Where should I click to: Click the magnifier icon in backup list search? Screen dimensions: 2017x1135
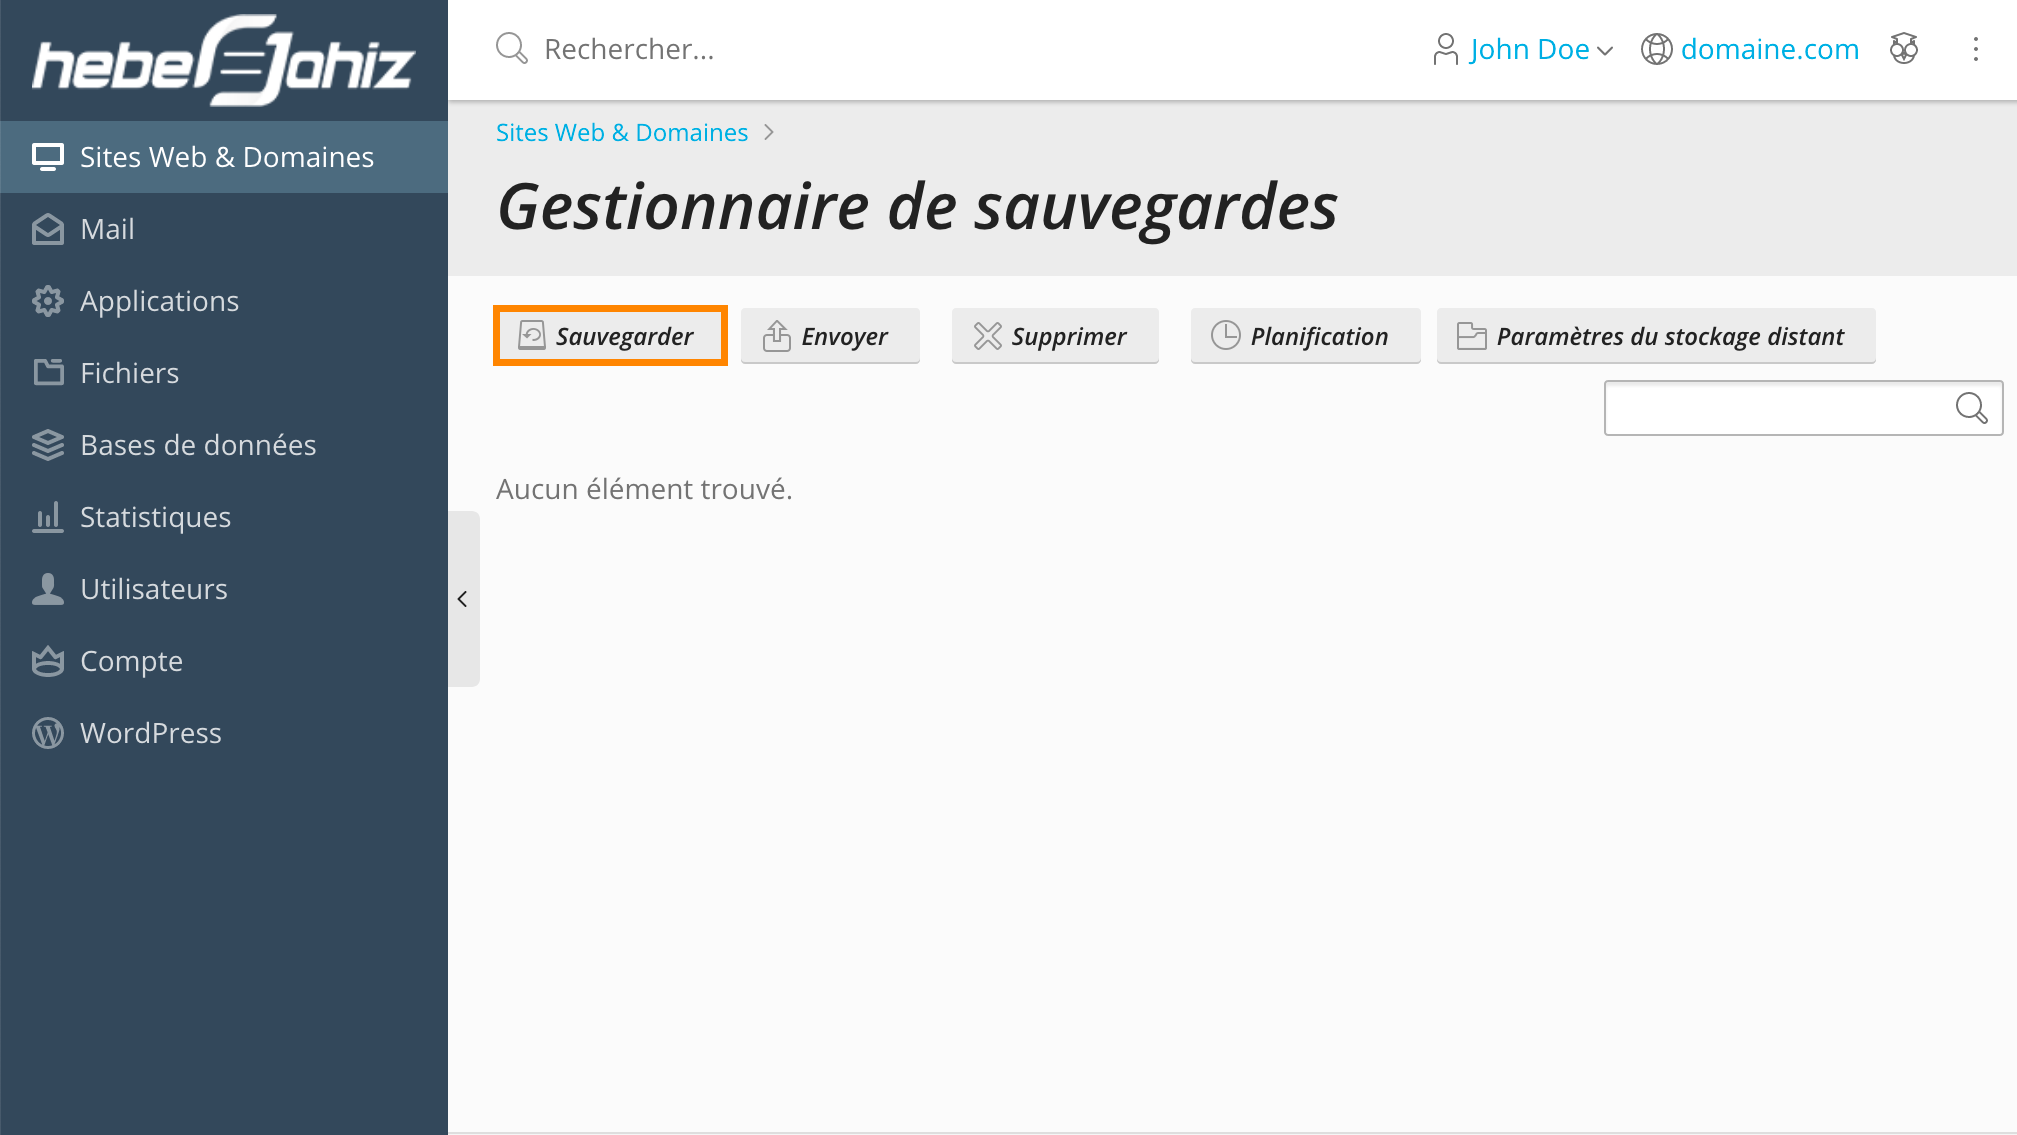[1971, 408]
